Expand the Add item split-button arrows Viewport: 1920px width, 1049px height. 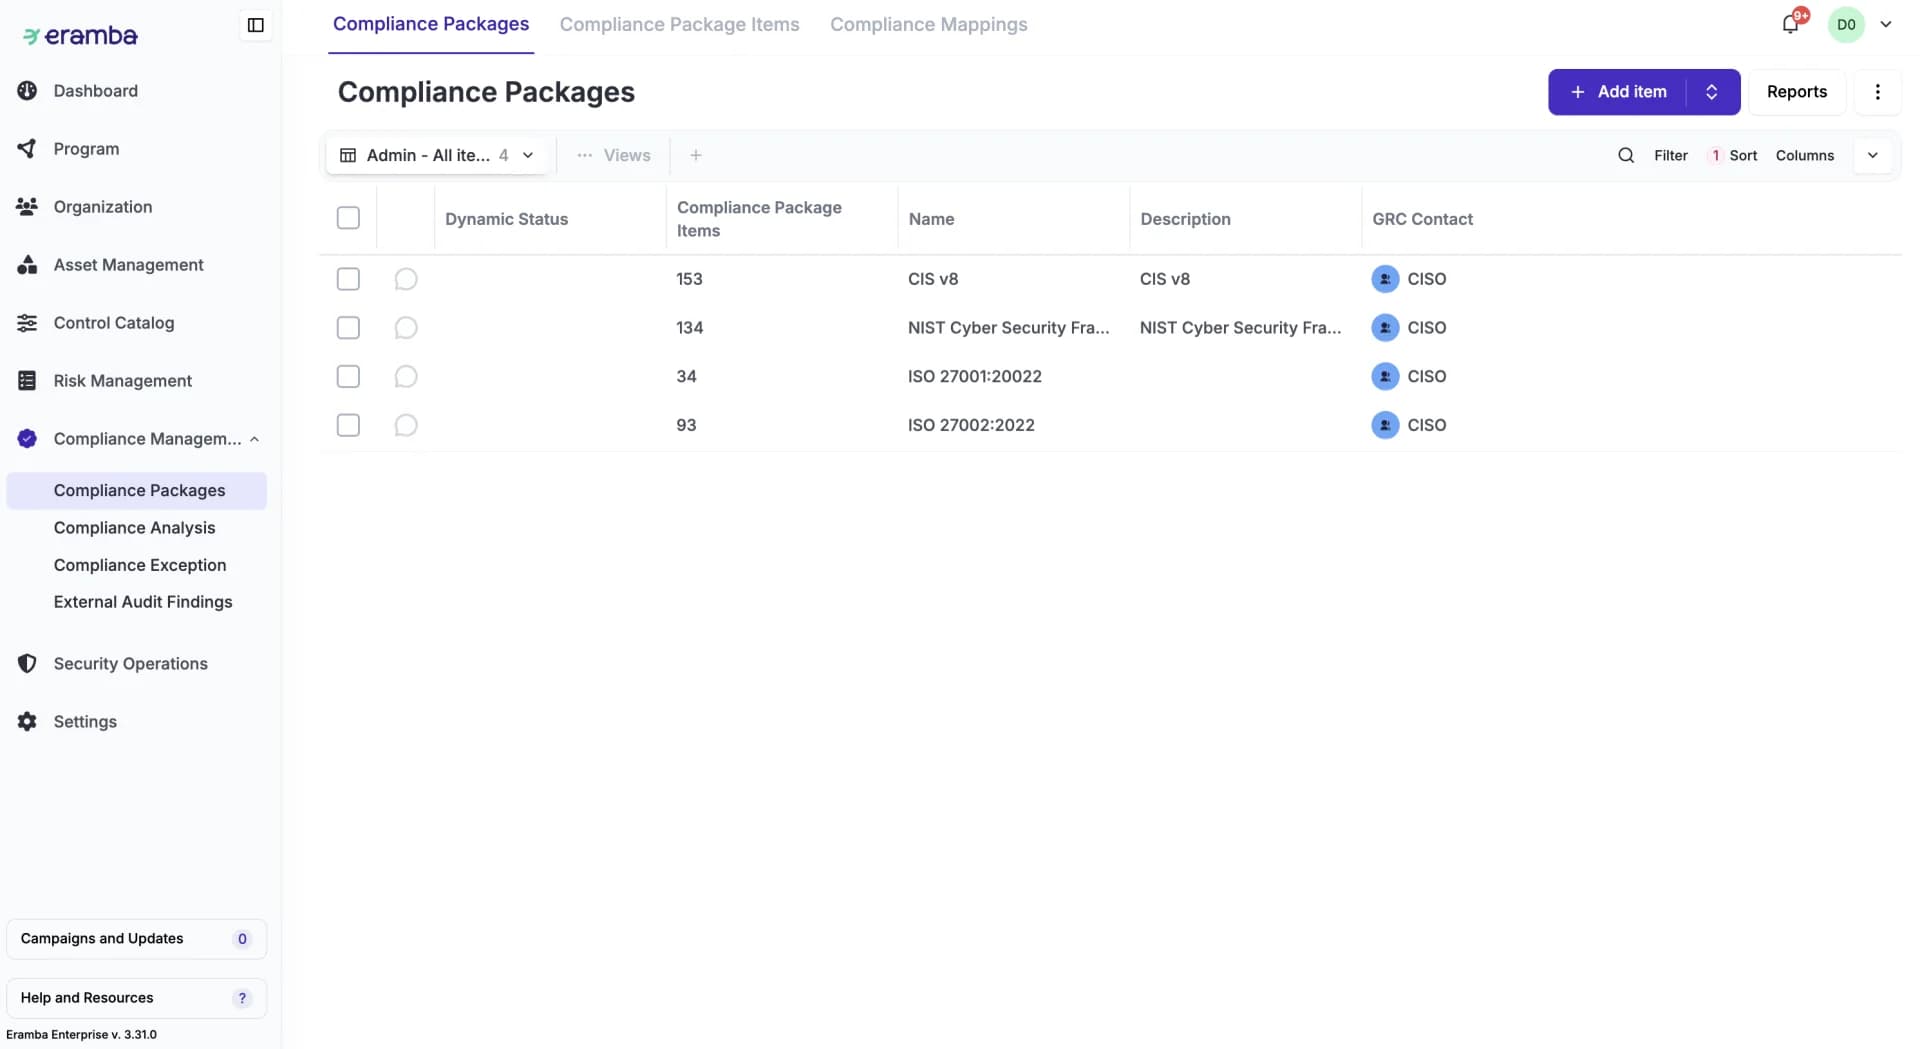1712,92
